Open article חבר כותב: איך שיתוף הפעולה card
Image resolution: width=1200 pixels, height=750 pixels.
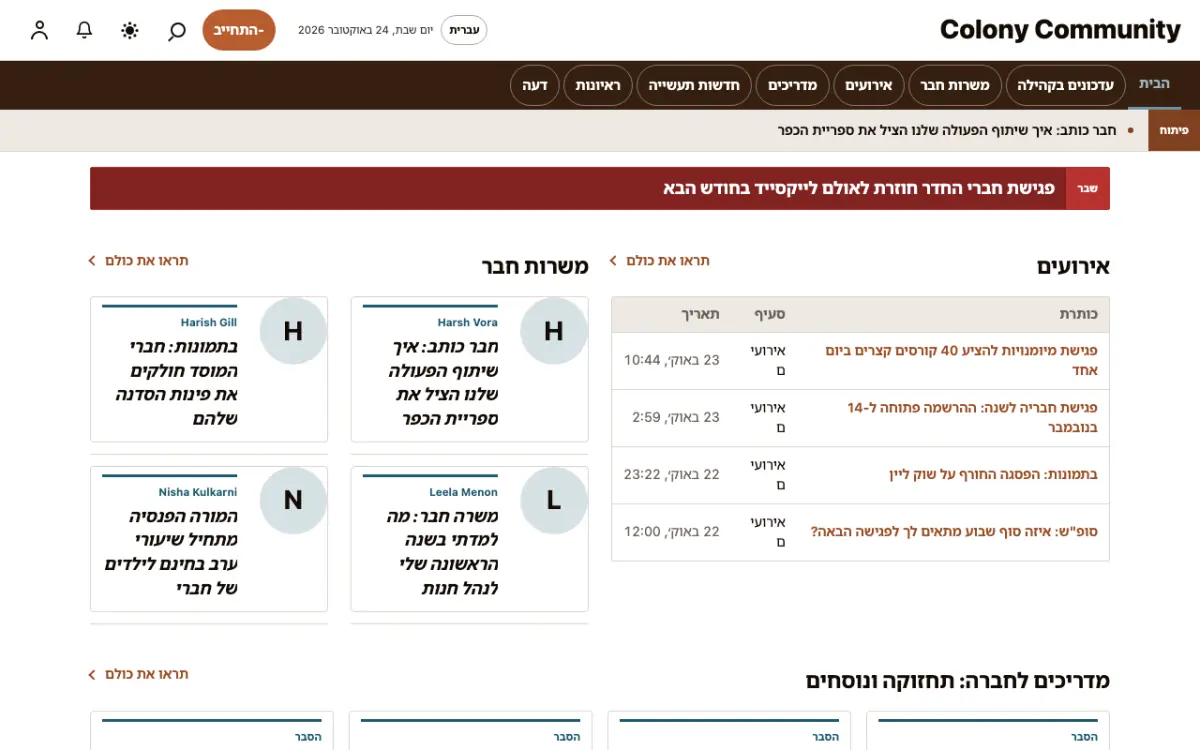click(443, 383)
